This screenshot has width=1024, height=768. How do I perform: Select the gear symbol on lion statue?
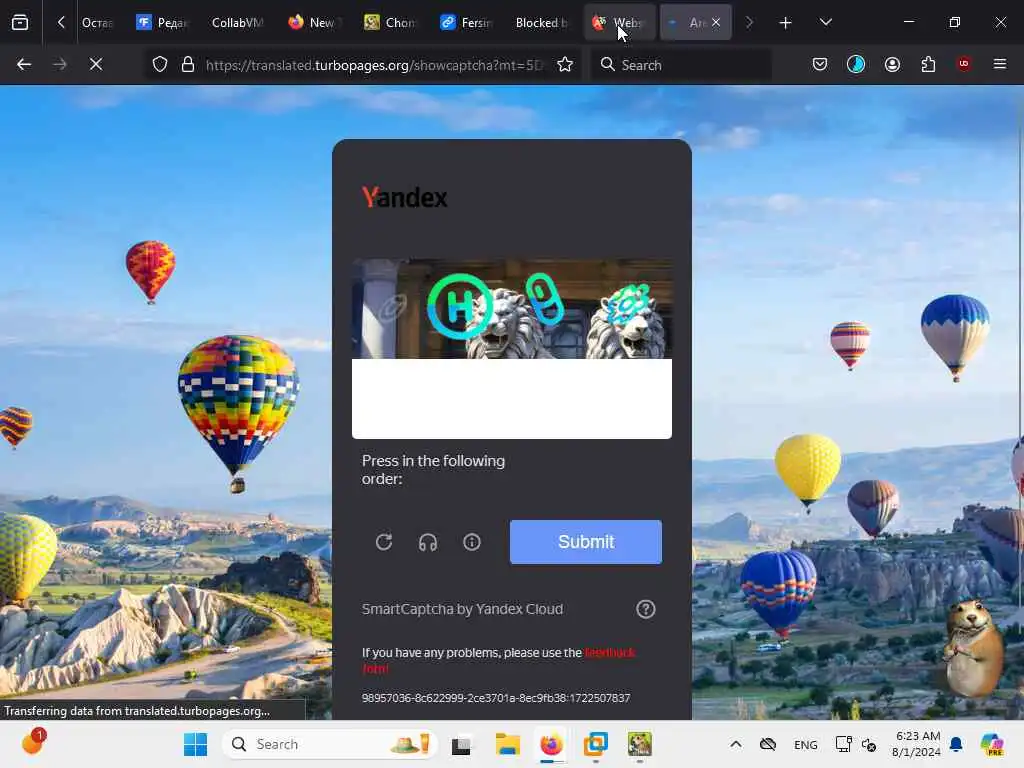[x=626, y=304]
